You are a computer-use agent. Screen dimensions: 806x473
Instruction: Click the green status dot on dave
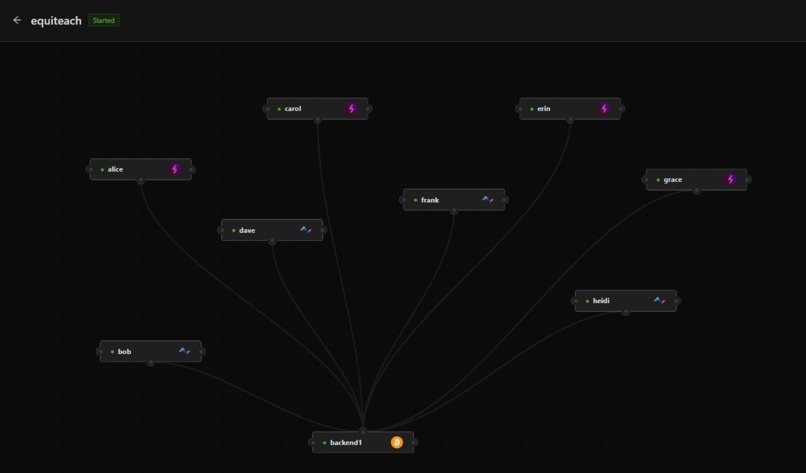click(234, 230)
